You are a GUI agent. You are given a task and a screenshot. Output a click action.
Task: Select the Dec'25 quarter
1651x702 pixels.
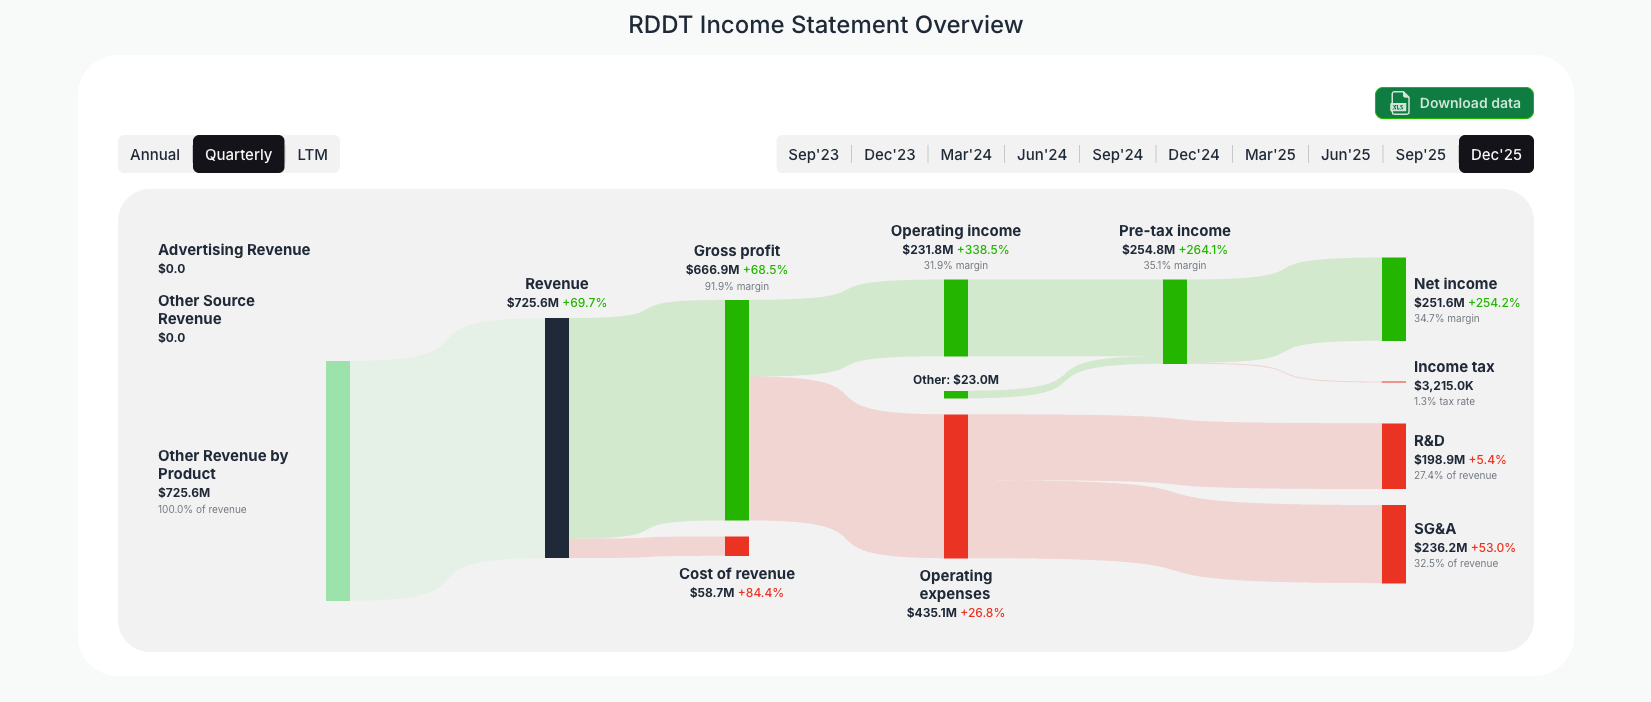pyautogui.click(x=1496, y=154)
